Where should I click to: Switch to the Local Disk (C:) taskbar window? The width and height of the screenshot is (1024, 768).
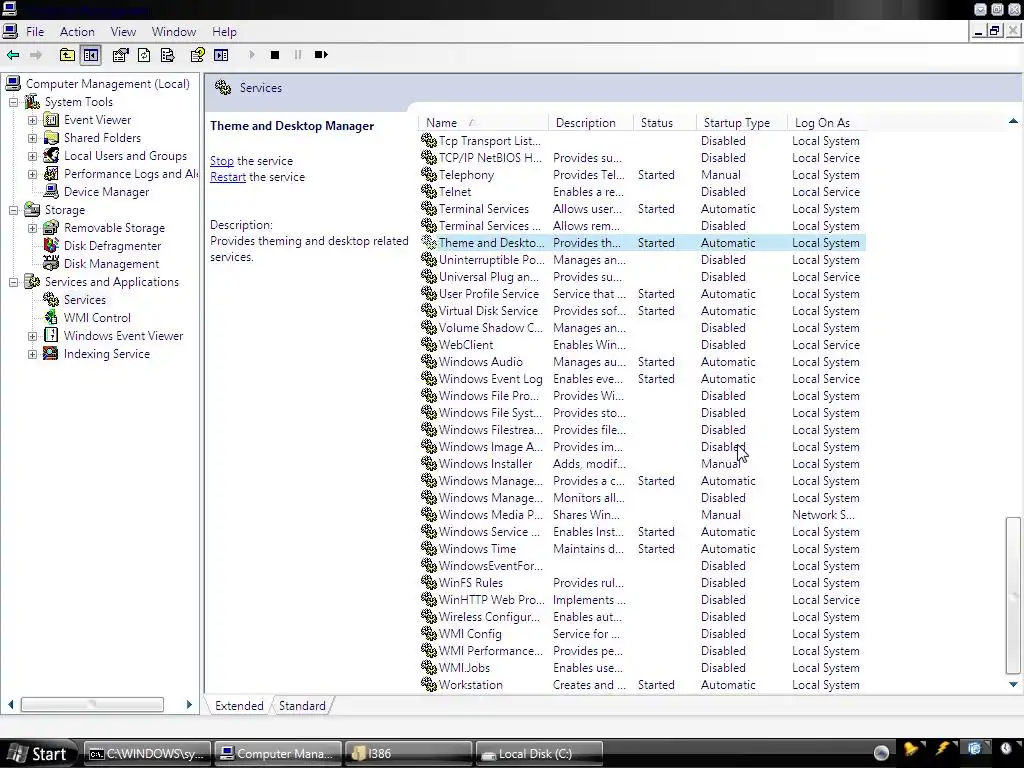click(539, 754)
